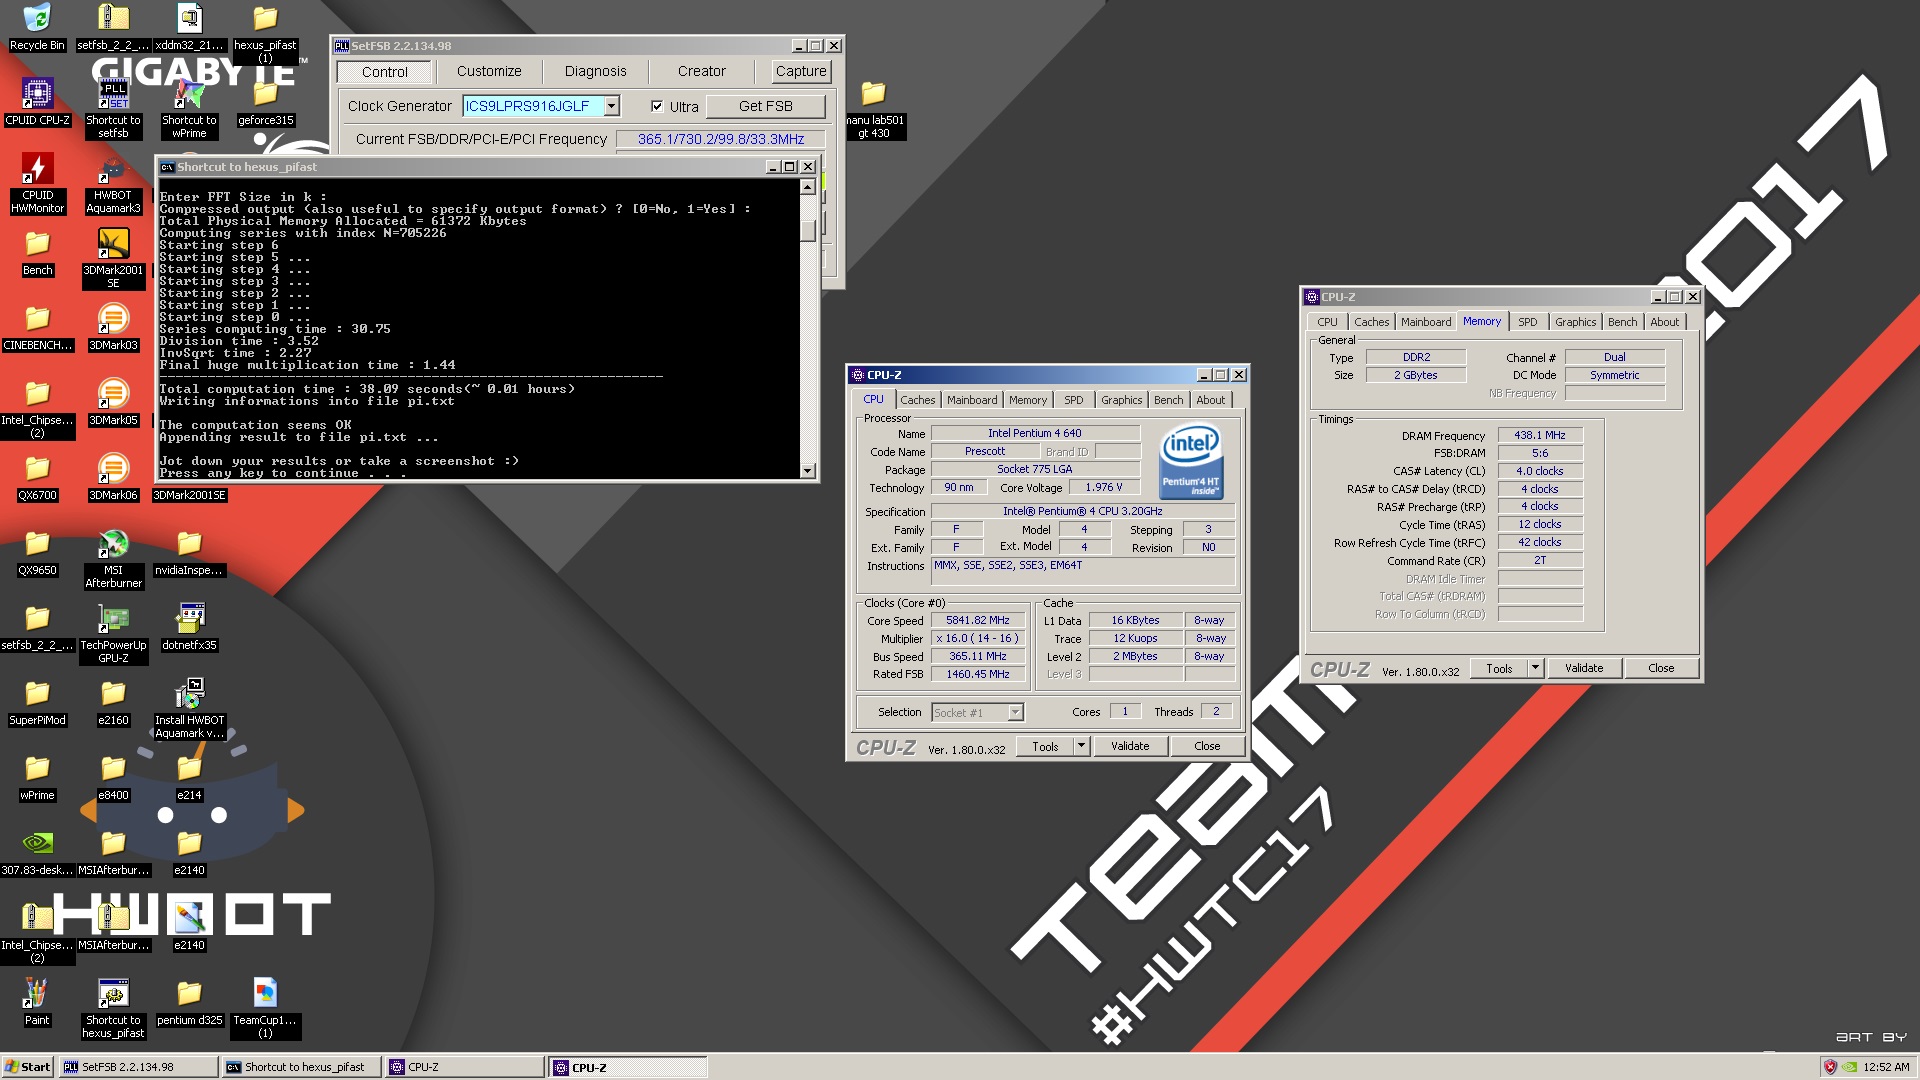Click the Start button on taskbar
1920x1080 pixels.
point(27,1067)
